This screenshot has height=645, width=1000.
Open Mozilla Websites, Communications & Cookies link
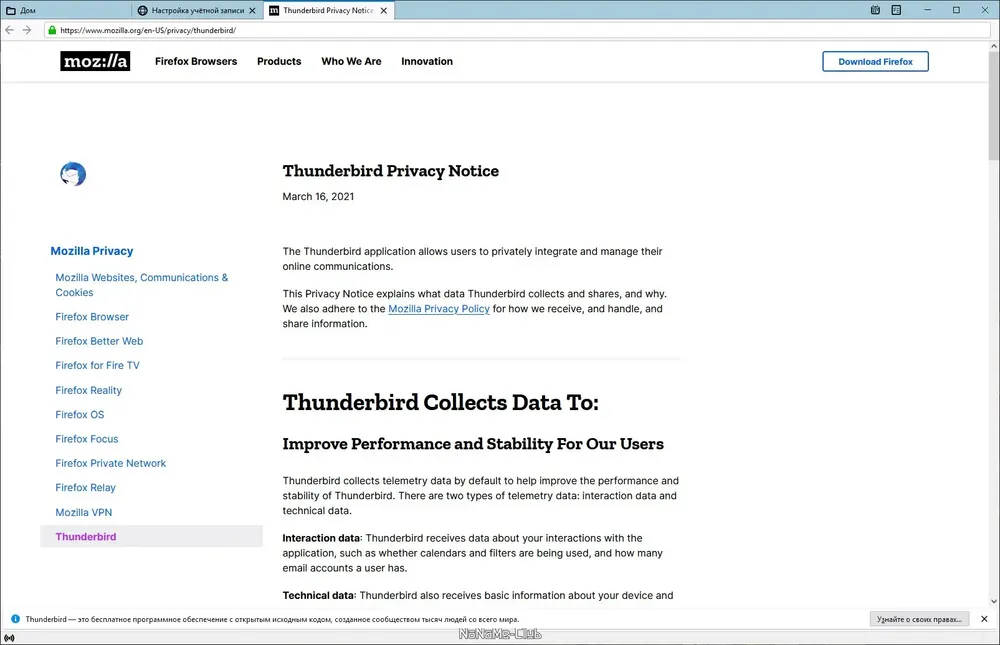(142, 285)
